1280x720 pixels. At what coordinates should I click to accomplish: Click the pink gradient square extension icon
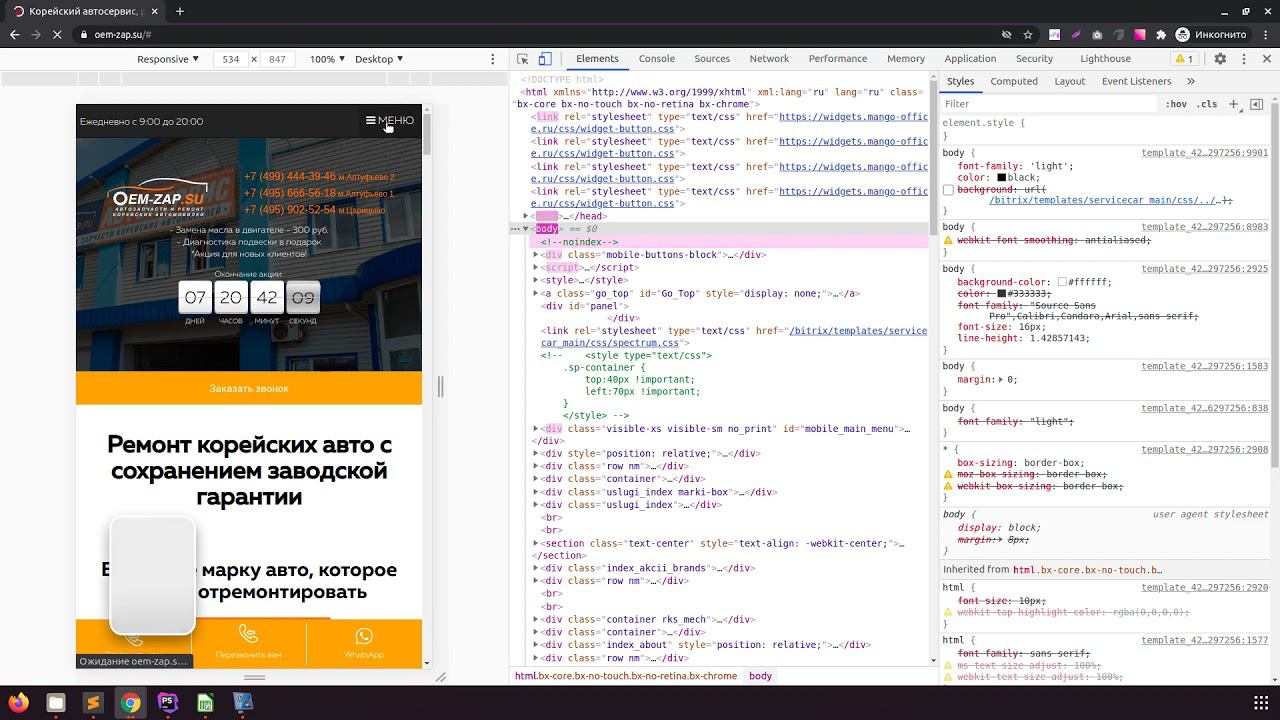click(1139, 34)
